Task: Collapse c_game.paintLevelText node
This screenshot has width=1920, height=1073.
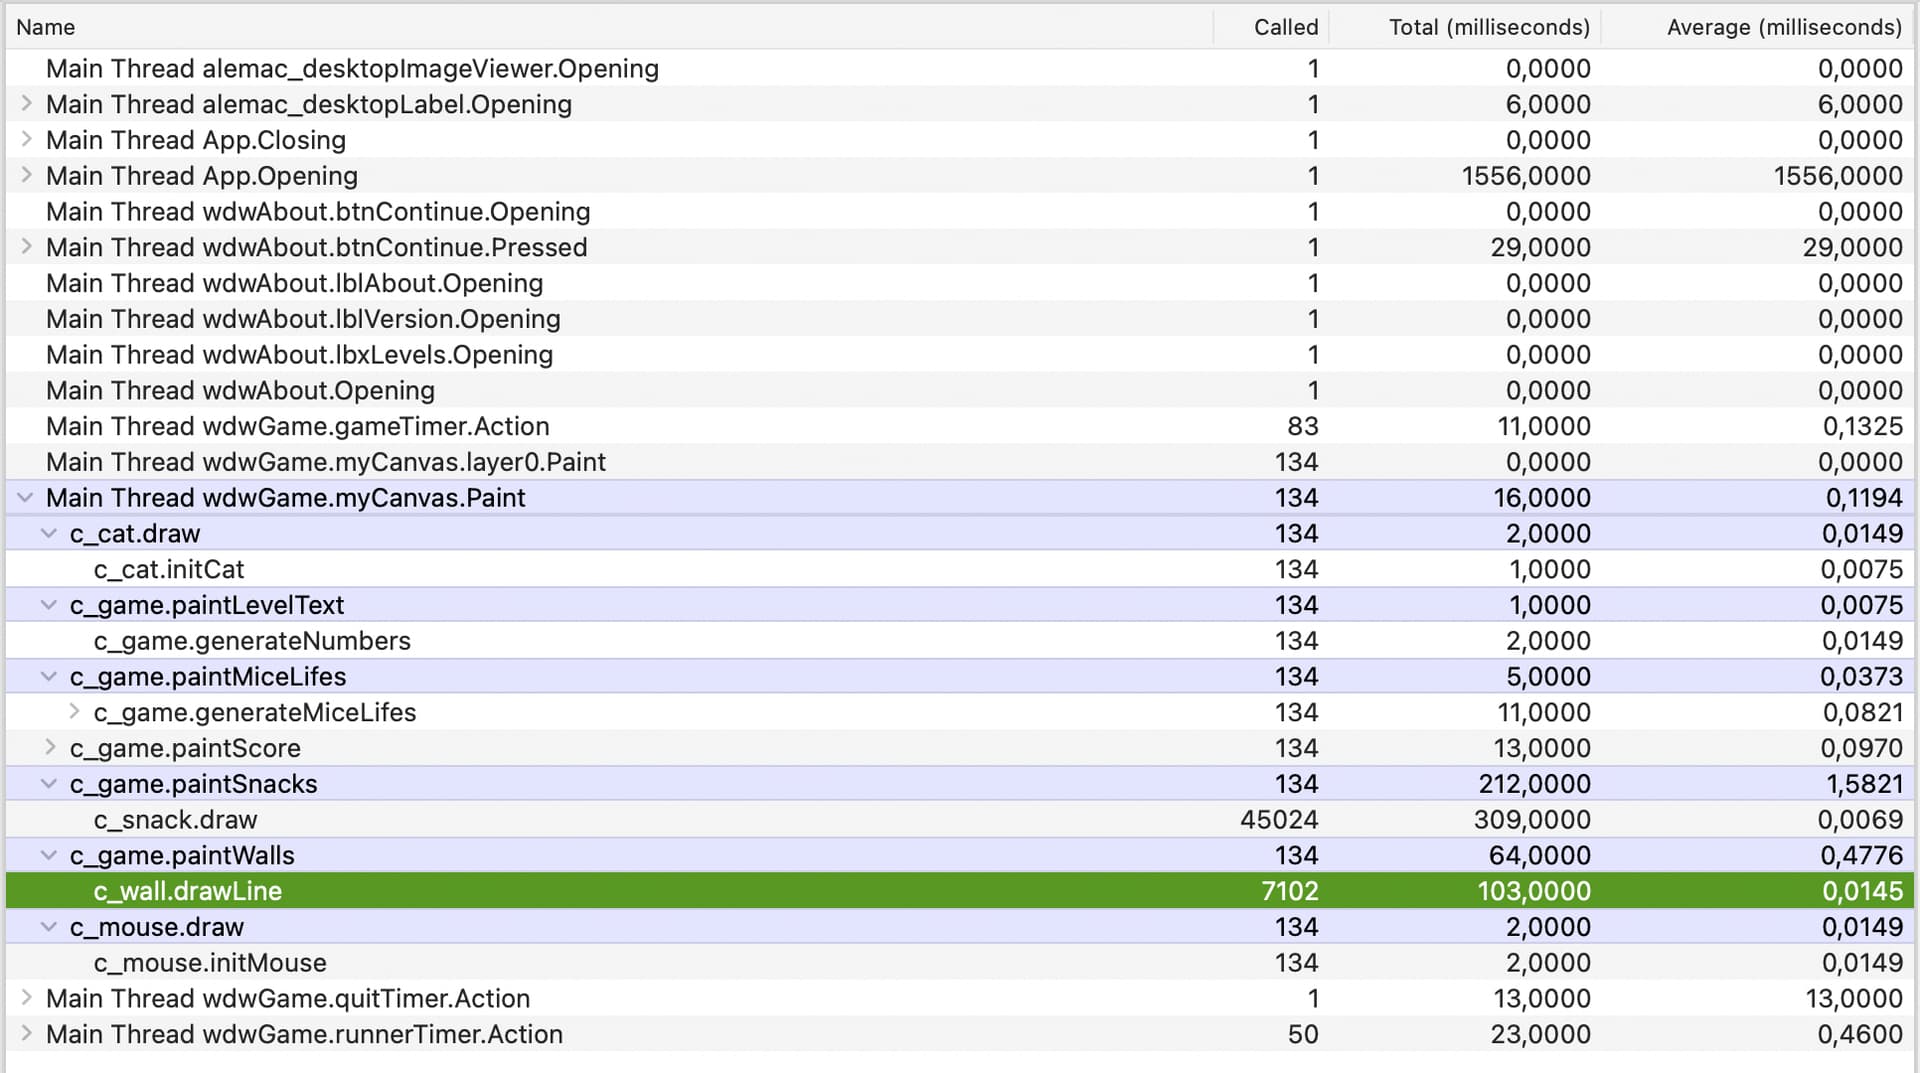Action: point(49,605)
